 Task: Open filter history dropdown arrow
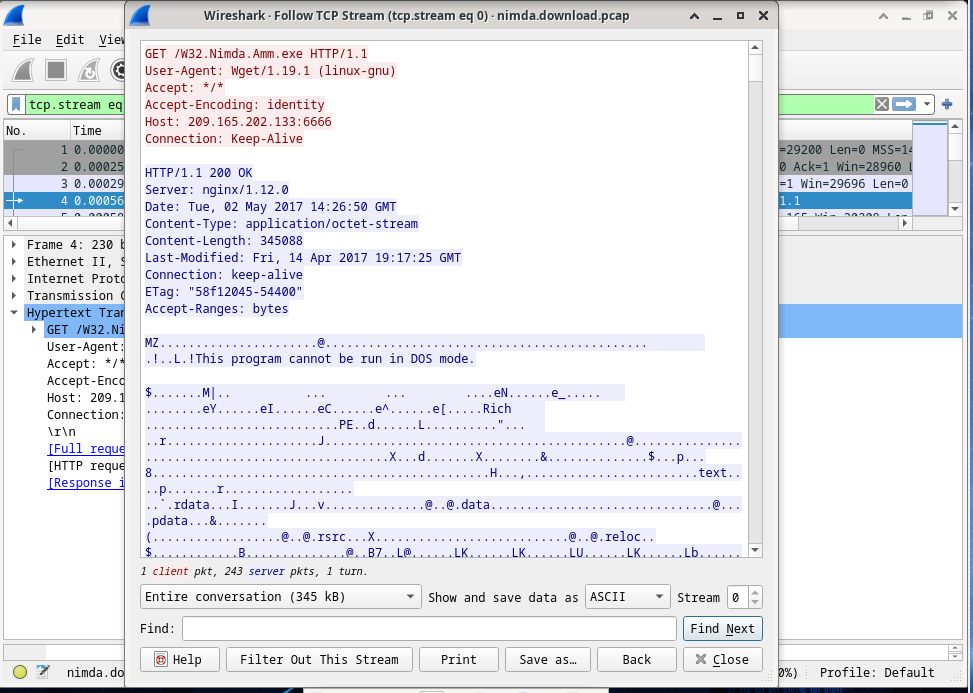click(x=926, y=104)
